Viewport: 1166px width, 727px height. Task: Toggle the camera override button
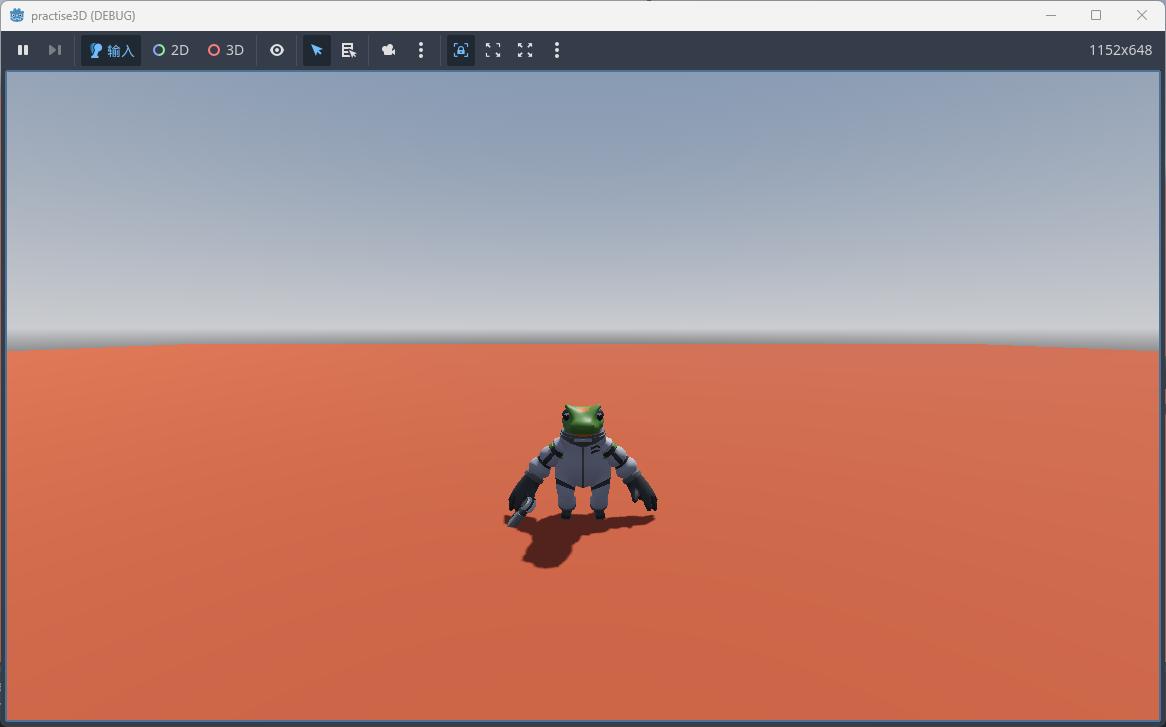pyautogui.click(x=388, y=50)
